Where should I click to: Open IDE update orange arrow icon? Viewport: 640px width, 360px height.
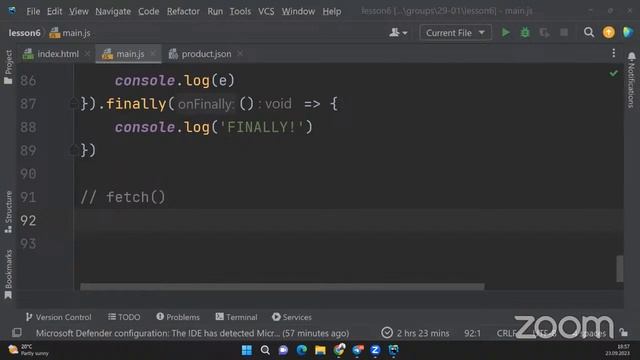pyautogui.click(x=609, y=32)
